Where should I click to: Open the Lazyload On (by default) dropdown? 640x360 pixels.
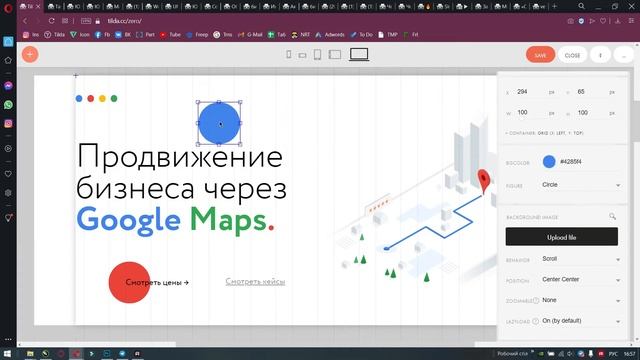[x=581, y=321]
